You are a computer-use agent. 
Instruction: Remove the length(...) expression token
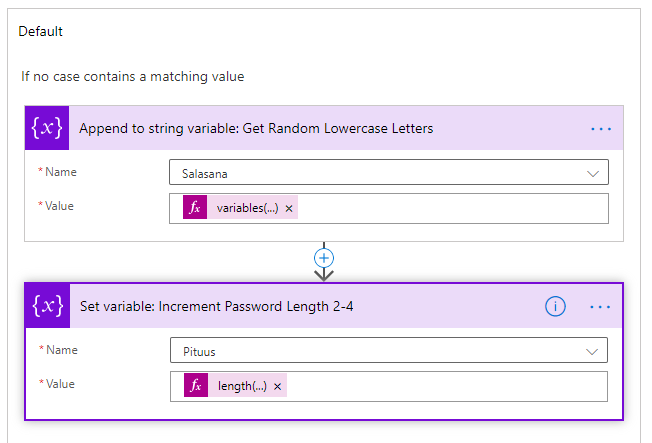[277, 386]
